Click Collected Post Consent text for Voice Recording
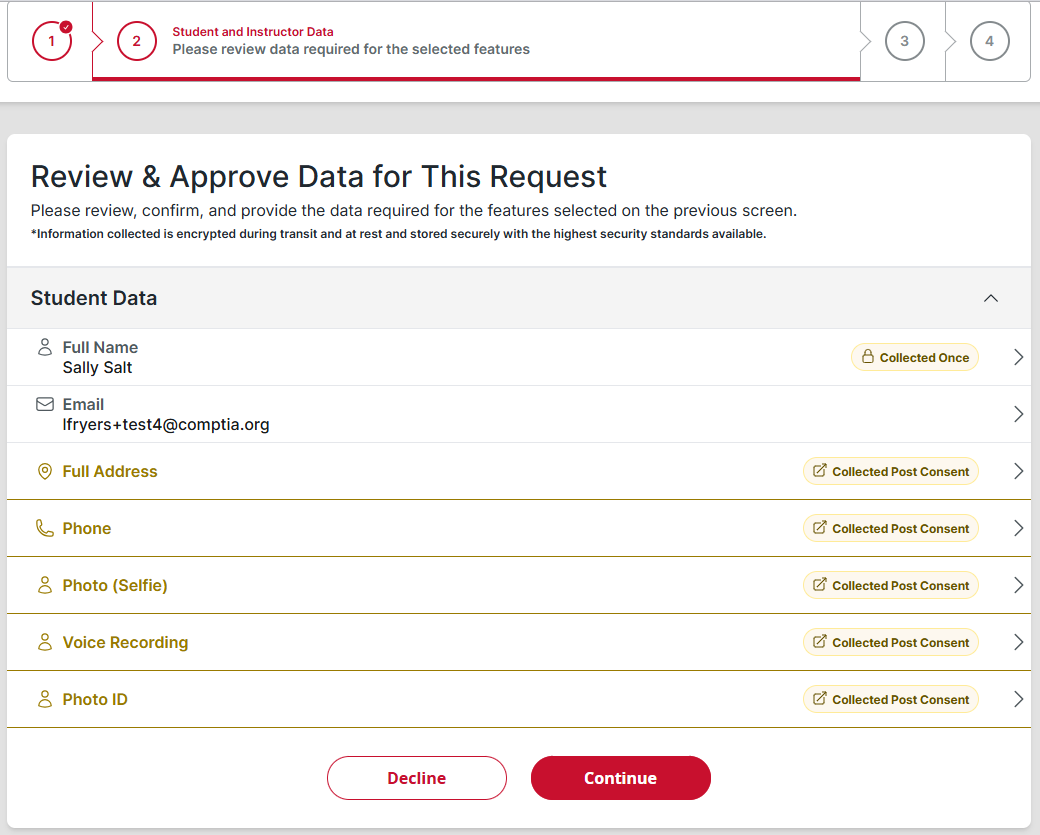 point(901,643)
